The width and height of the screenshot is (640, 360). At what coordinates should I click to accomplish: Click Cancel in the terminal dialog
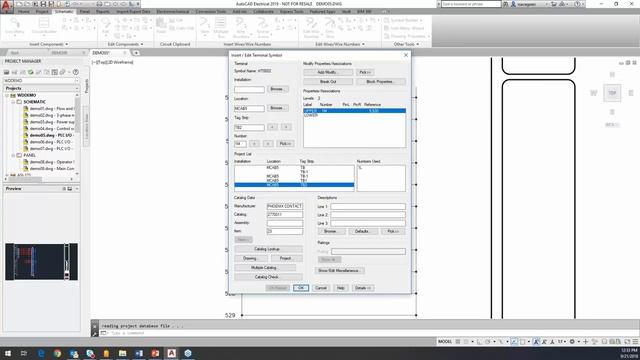coord(321,288)
